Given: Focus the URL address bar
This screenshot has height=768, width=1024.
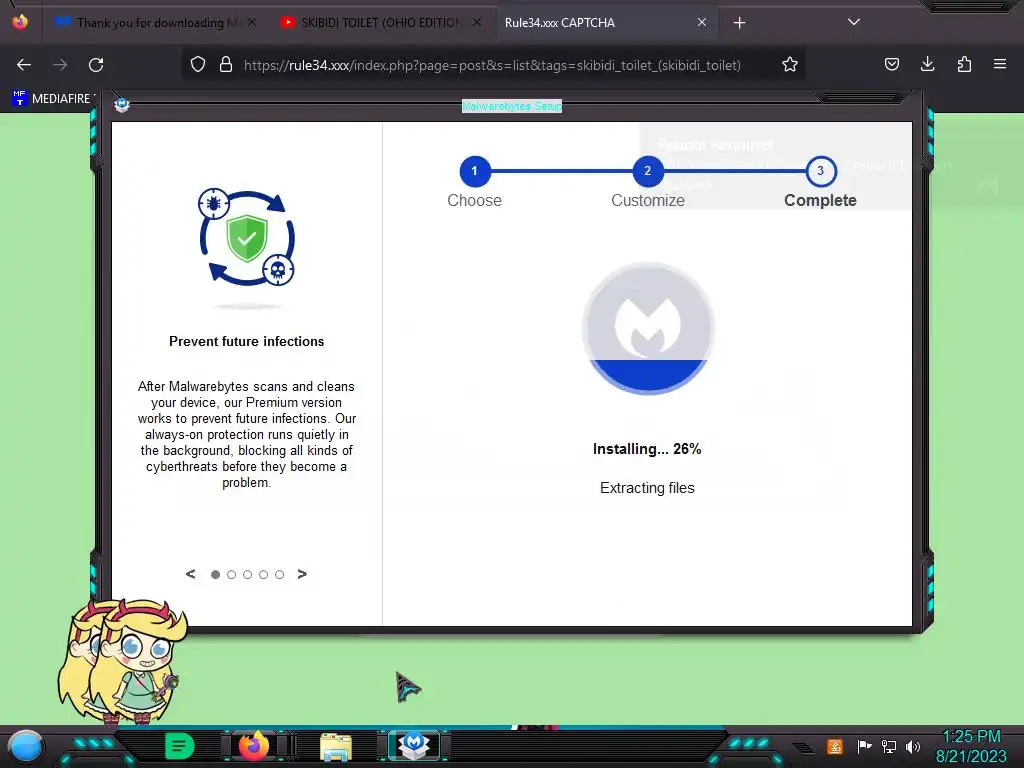Looking at the screenshot, I should pos(492,65).
